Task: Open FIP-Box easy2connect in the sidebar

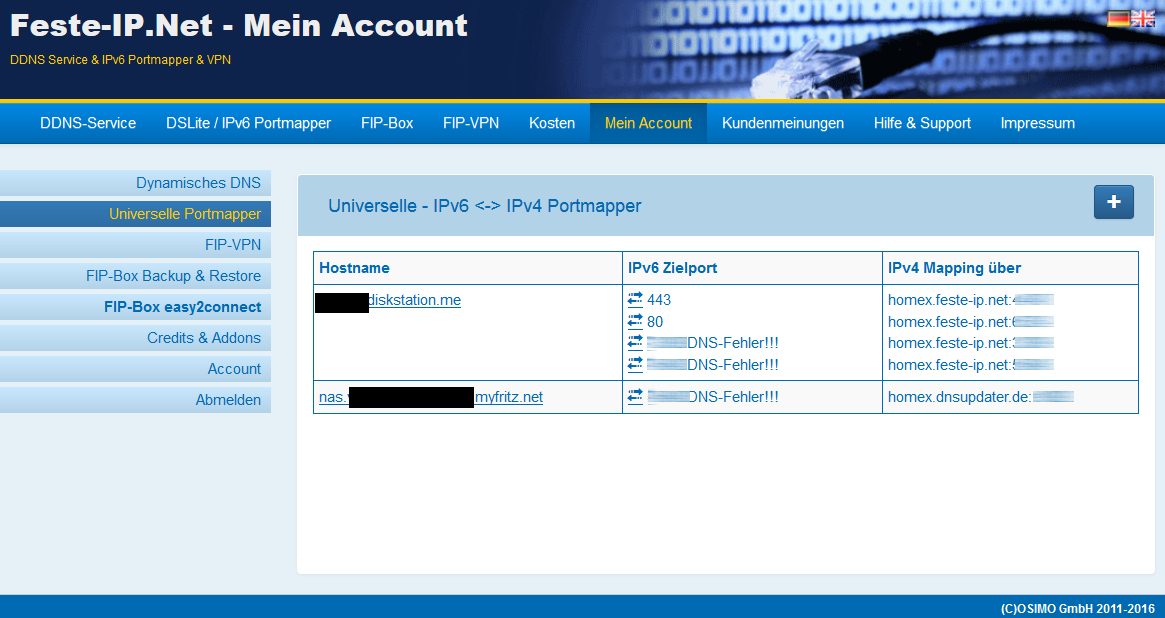Action: [x=135, y=307]
